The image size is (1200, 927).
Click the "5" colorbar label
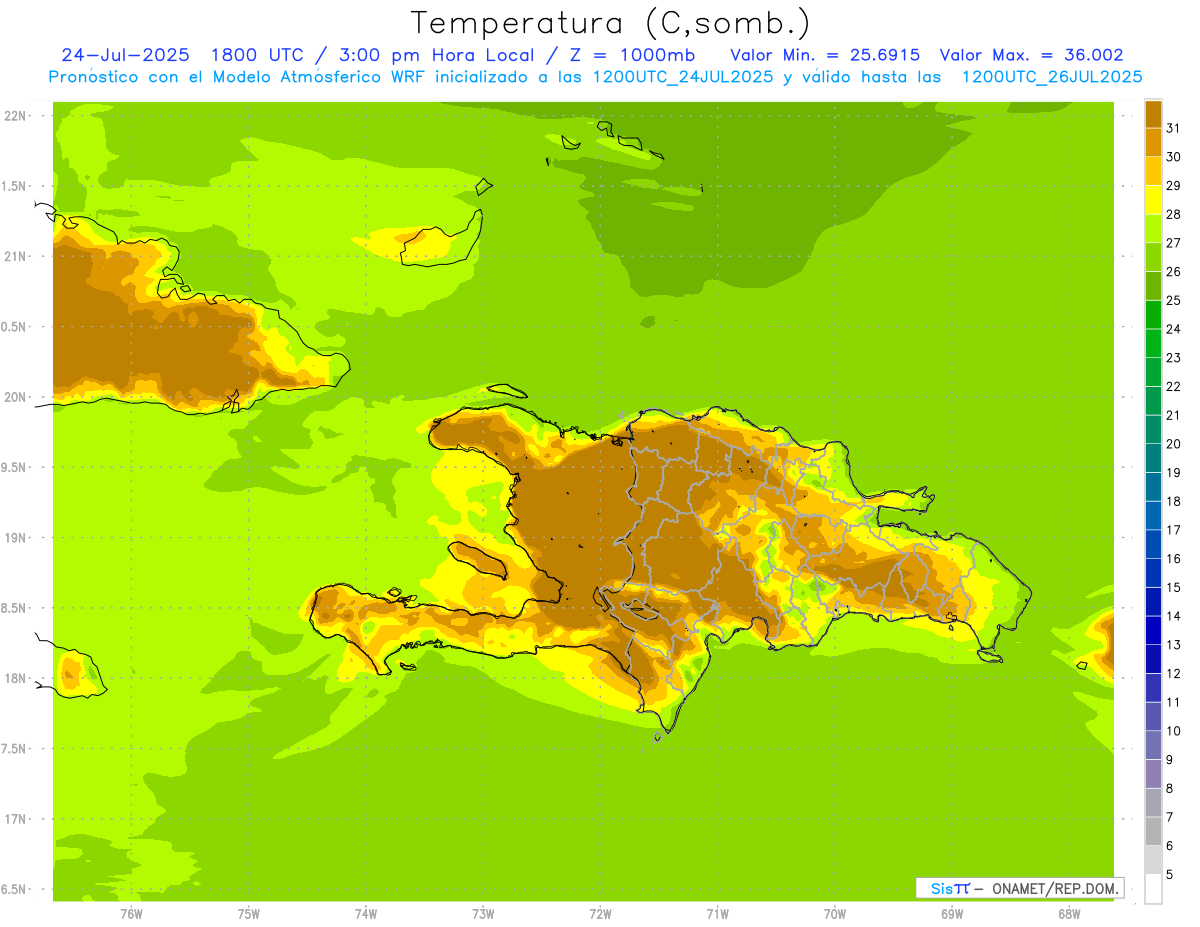[1170, 874]
